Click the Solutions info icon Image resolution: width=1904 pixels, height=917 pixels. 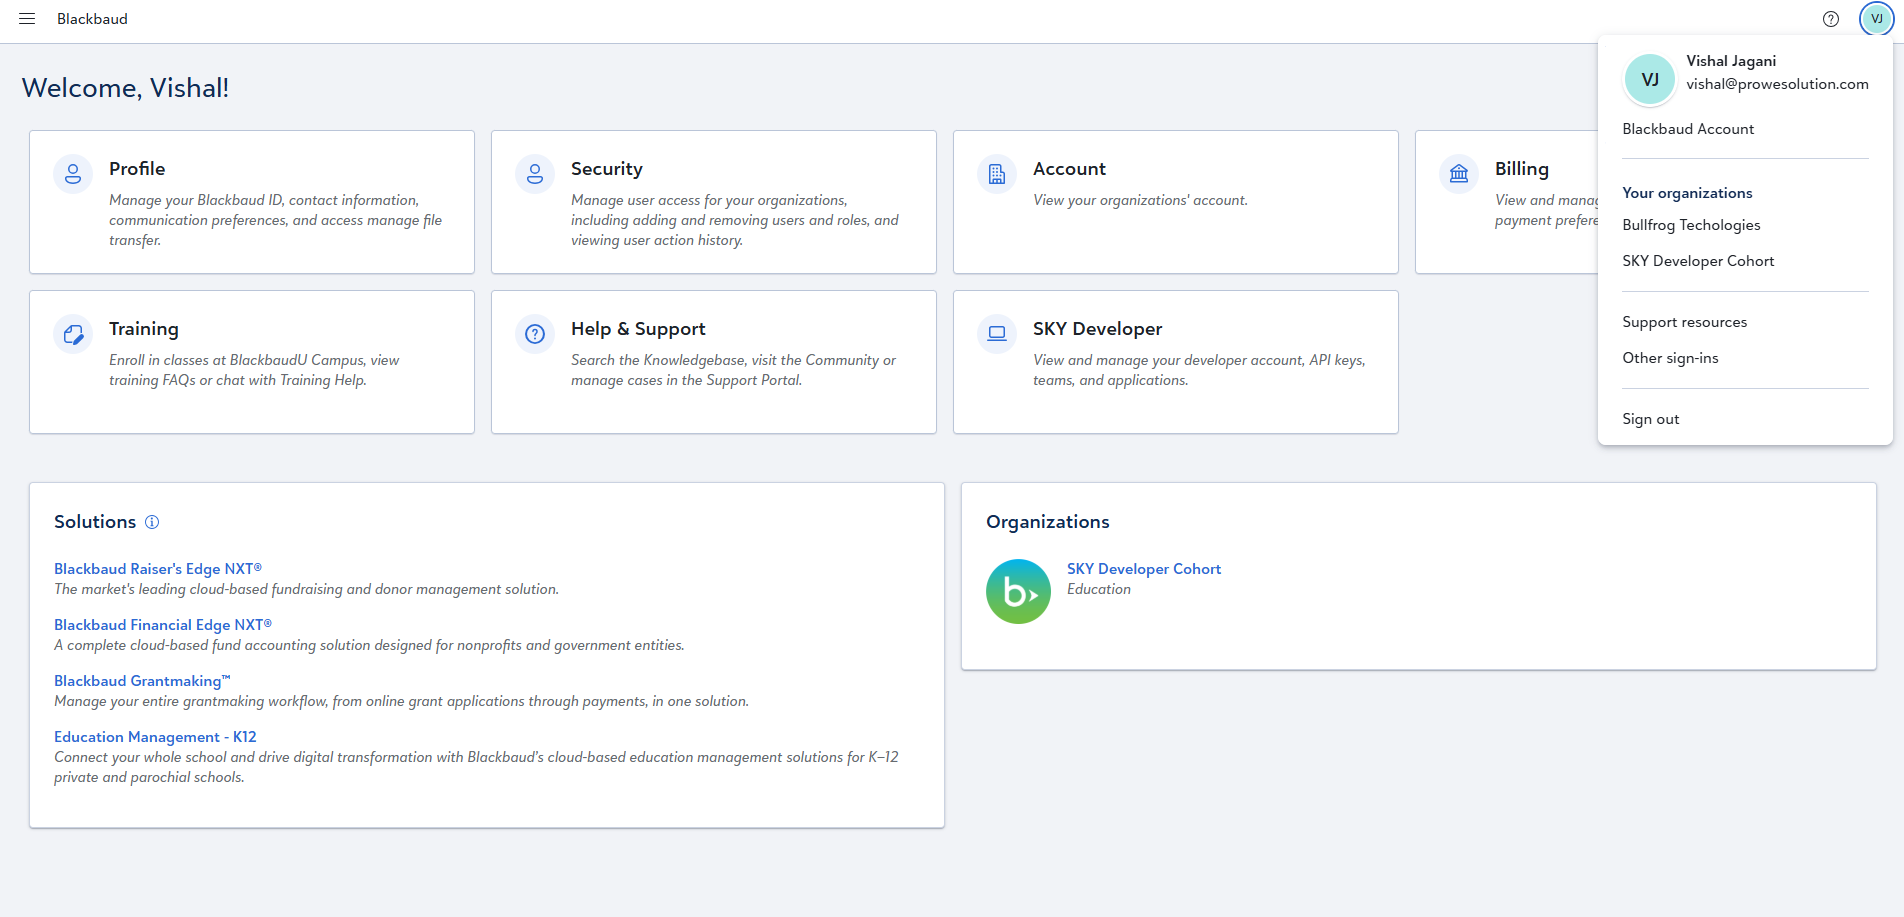pos(152,522)
